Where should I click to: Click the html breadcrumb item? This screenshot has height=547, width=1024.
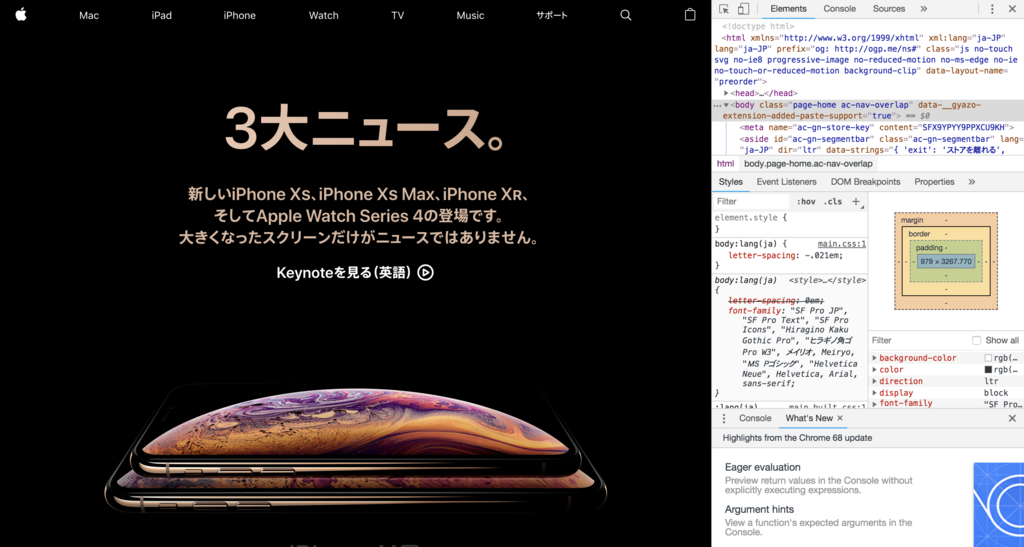(x=725, y=164)
